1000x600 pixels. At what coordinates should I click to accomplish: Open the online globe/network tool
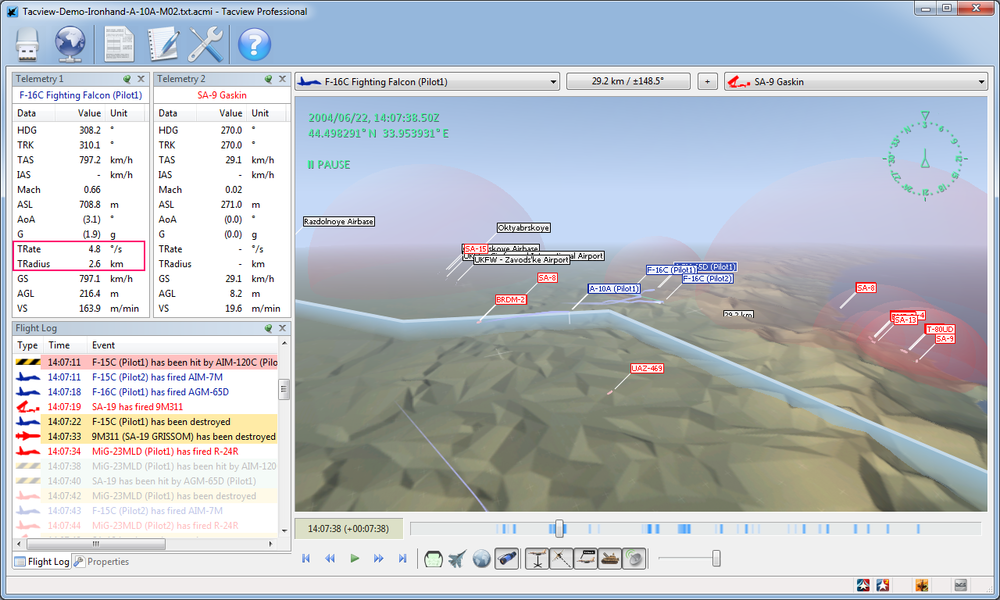coord(70,44)
